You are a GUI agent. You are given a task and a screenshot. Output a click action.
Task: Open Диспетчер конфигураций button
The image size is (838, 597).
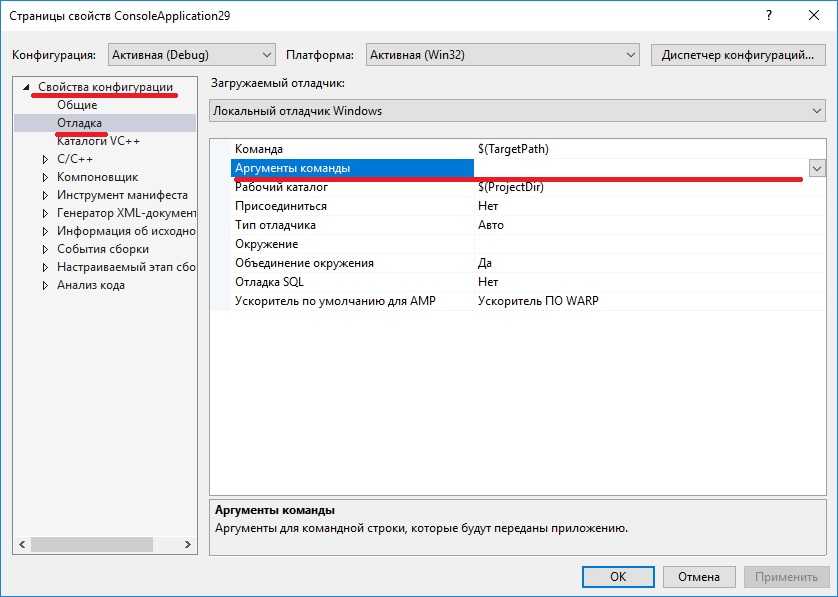click(738, 55)
